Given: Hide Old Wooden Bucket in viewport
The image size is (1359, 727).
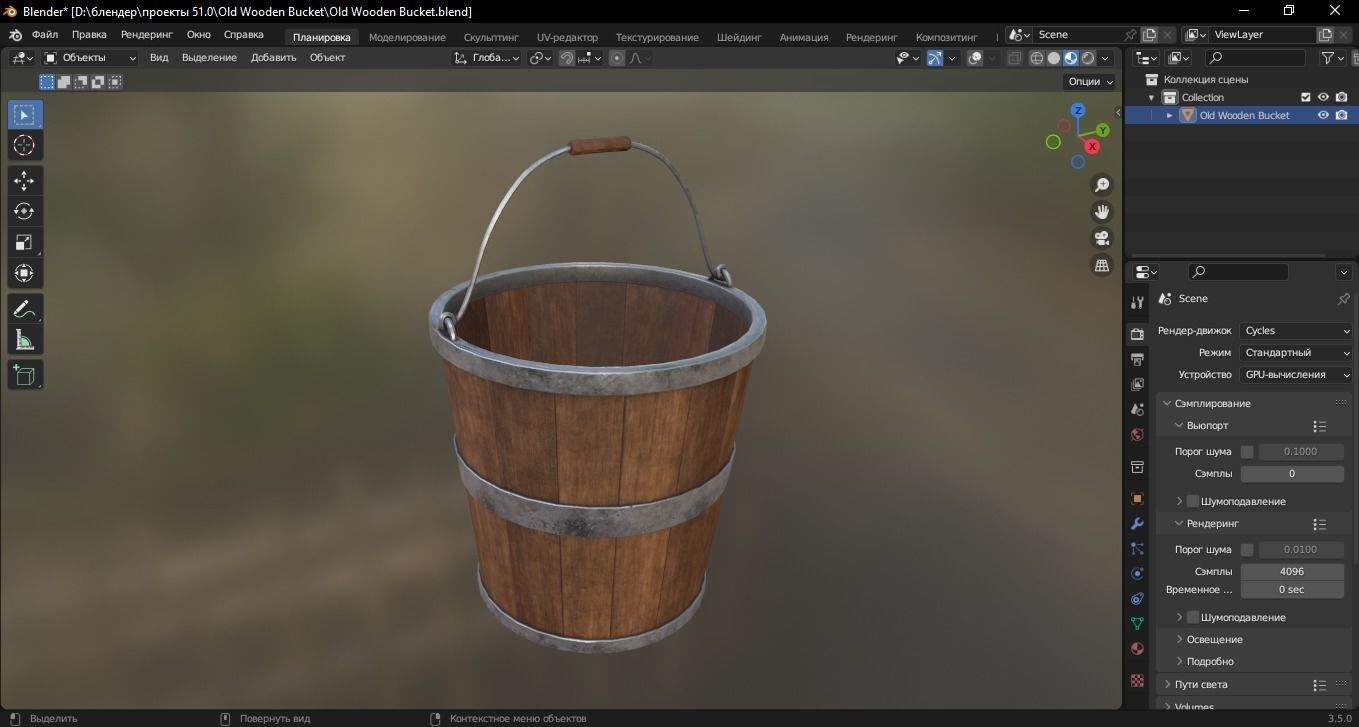Looking at the screenshot, I should click(1323, 115).
